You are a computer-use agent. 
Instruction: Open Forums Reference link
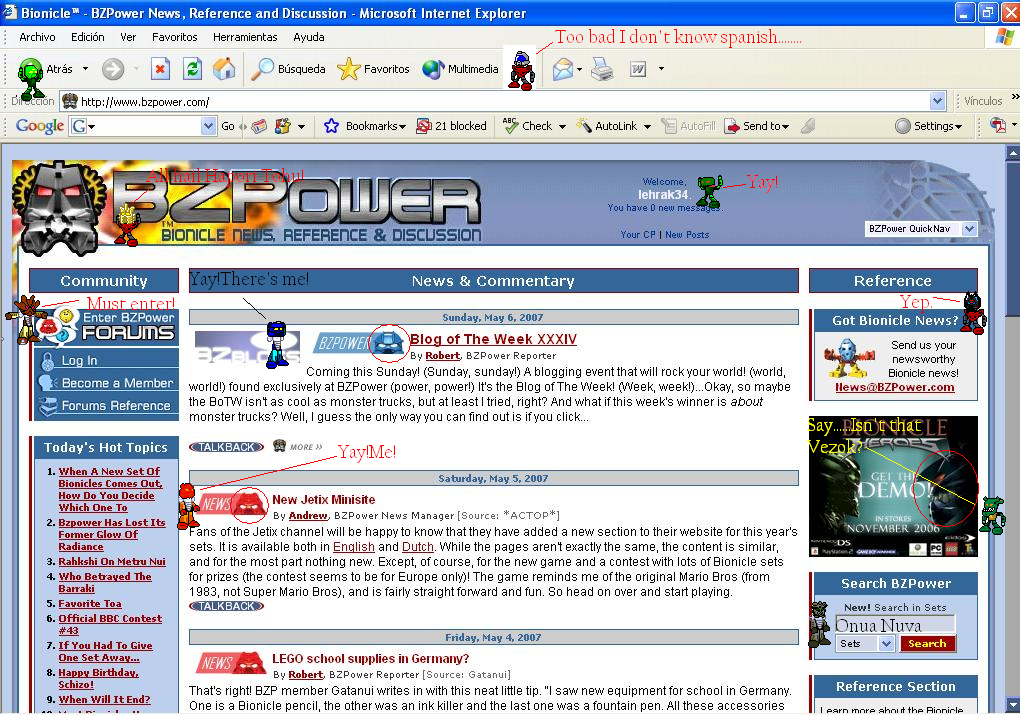107,405
